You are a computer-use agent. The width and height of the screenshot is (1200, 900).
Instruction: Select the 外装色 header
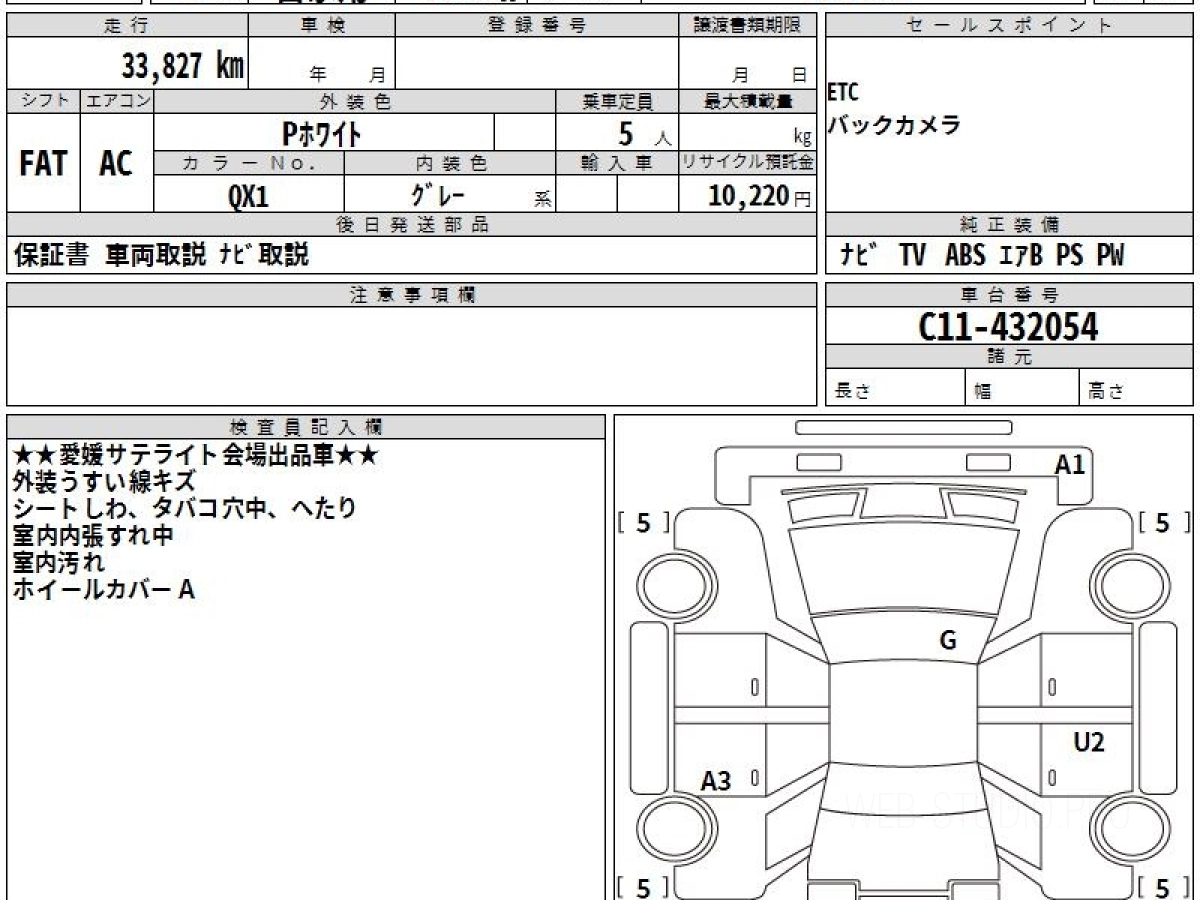355,101
